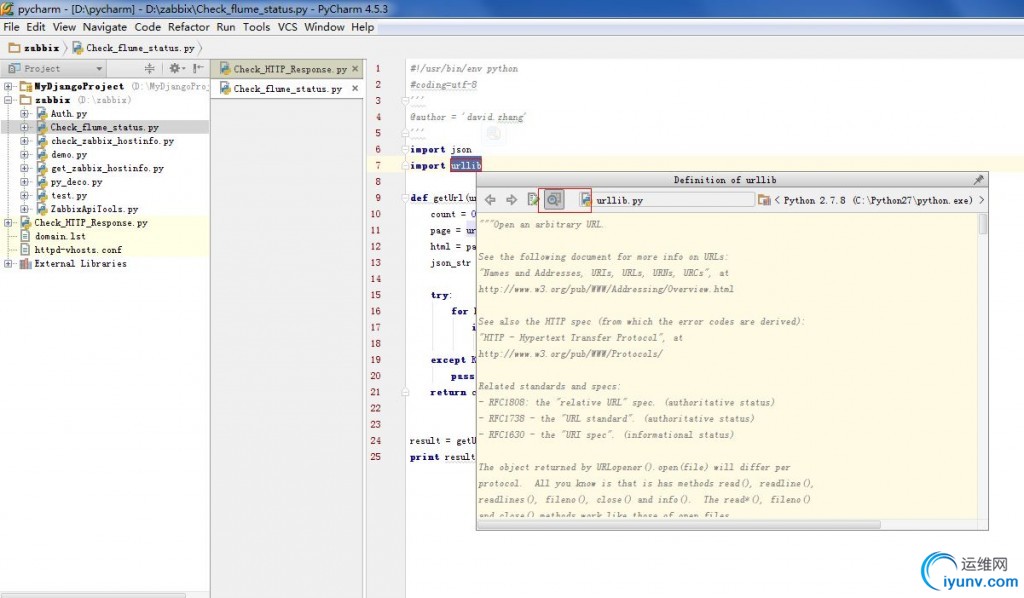Expand the MyDjangoProject tree node
The width and height of the screenshot is (1024, 598).
8,86
